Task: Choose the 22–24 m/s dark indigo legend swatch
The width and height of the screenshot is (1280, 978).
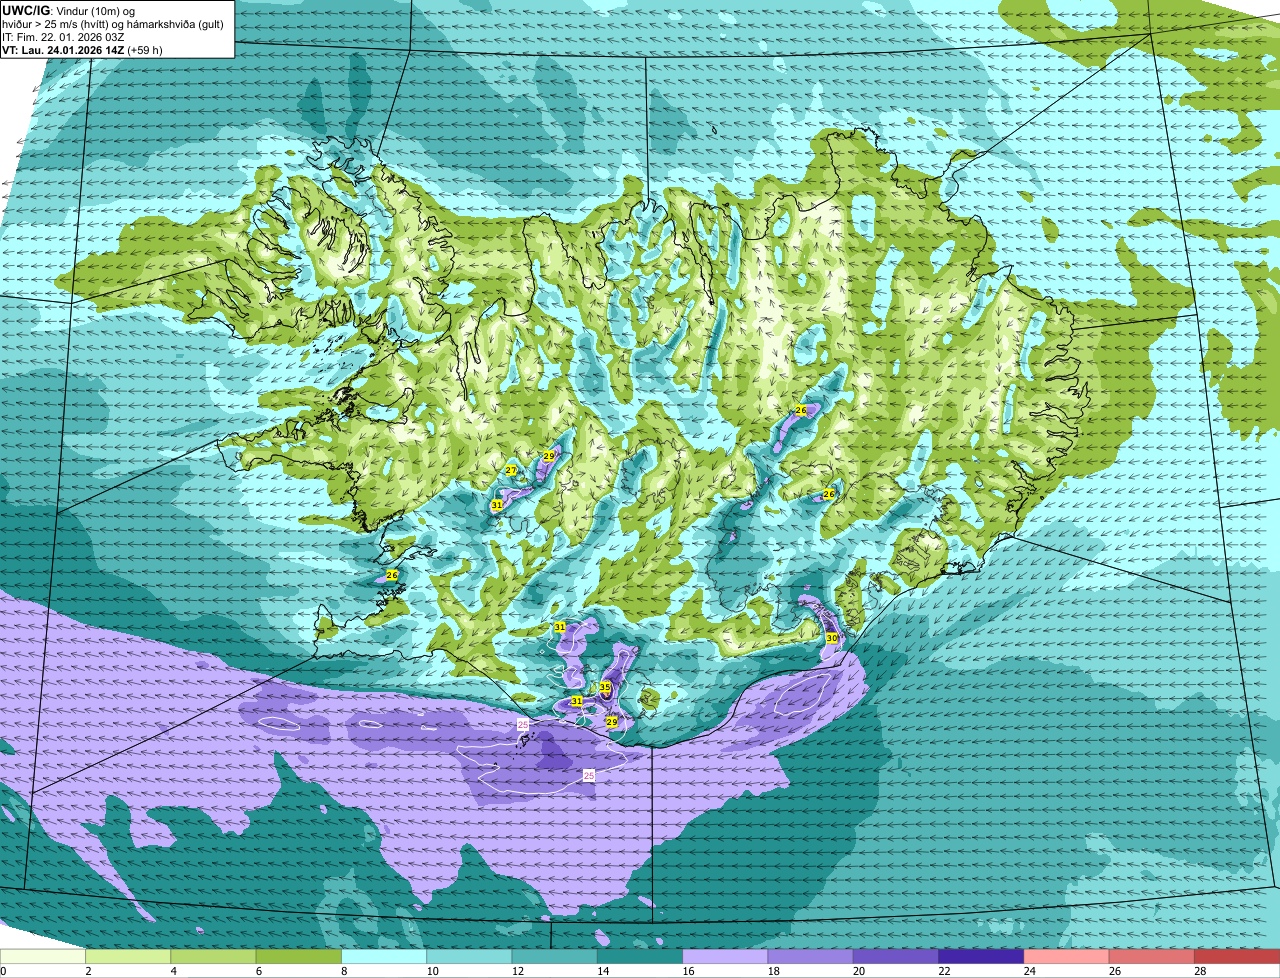Action: pyautogui.click(x=981, y=956)
